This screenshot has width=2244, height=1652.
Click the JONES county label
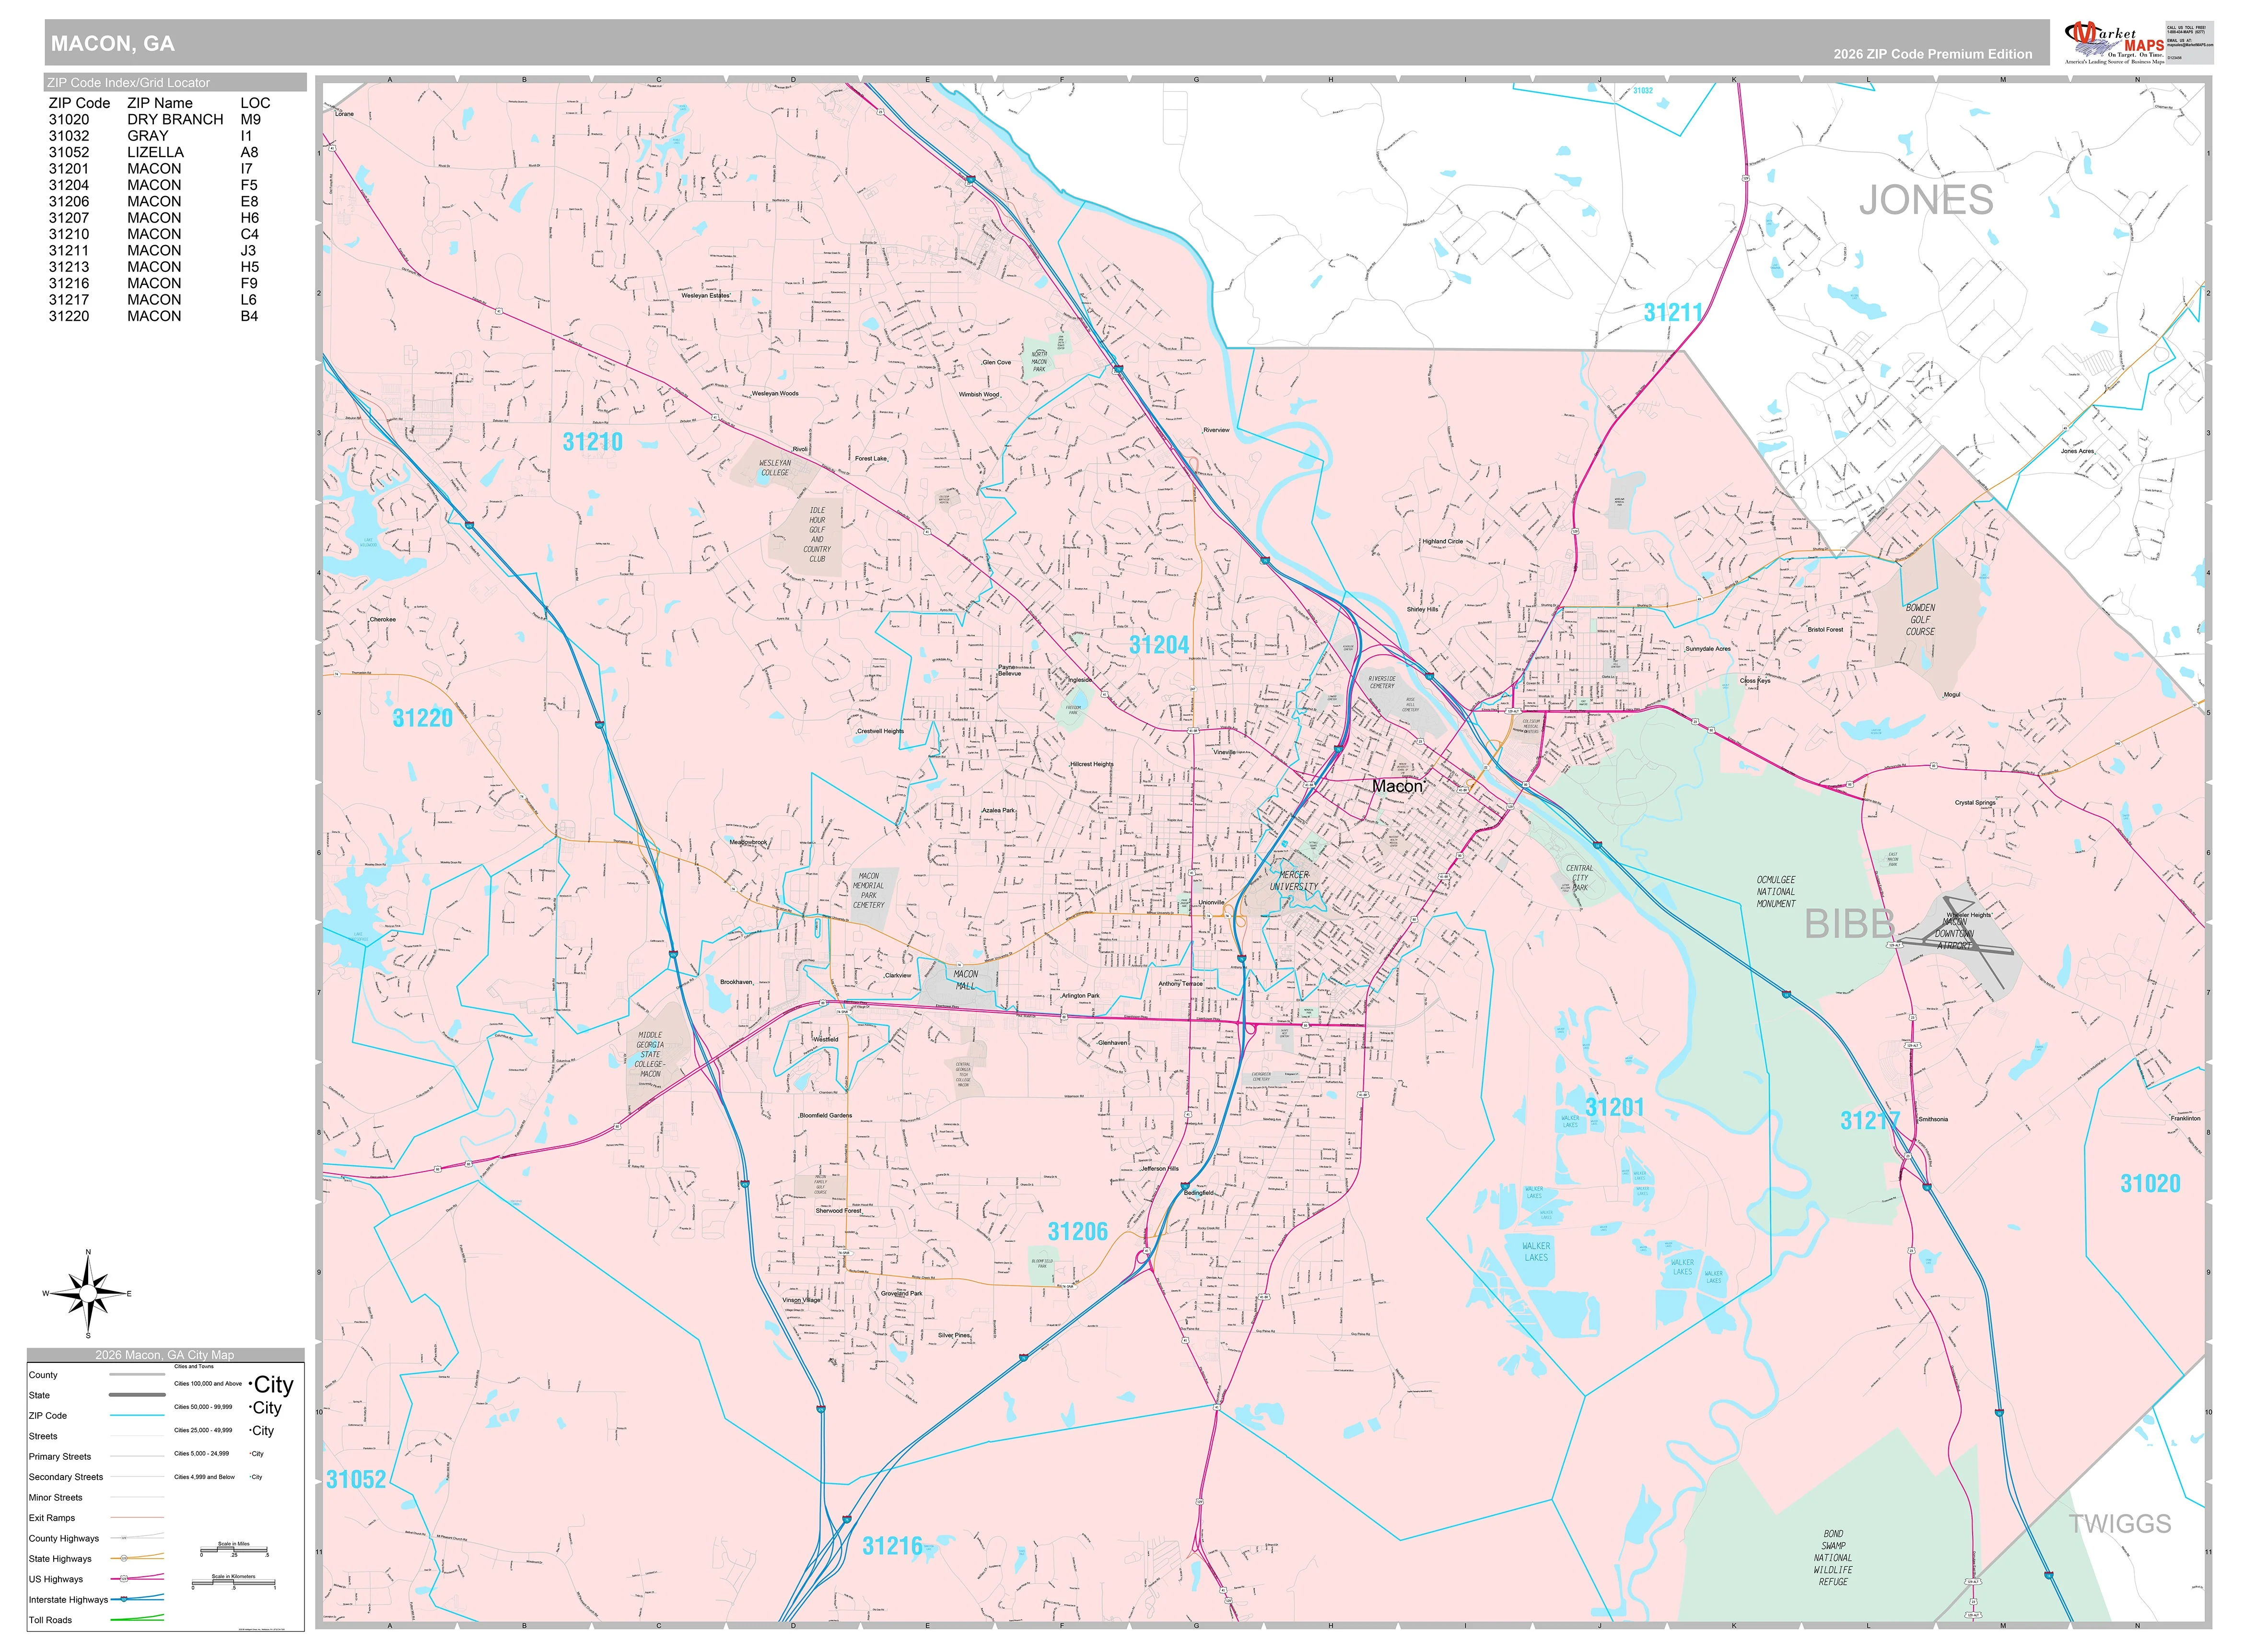(1926, 200)
